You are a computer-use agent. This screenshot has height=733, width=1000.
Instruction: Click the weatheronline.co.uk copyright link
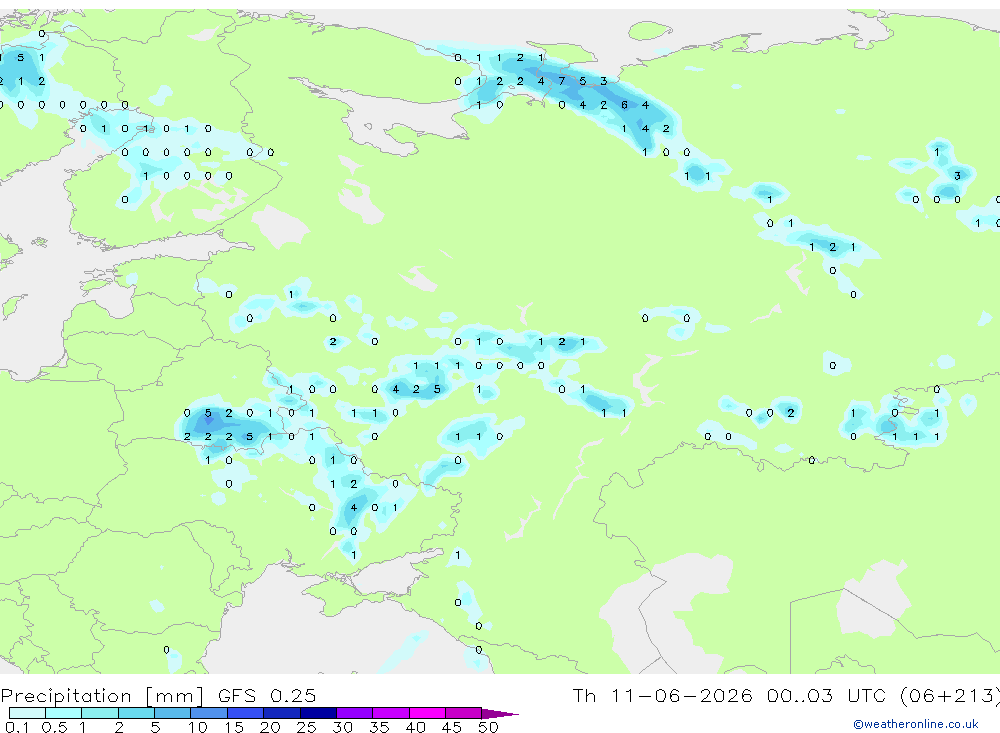click(916, 724)
